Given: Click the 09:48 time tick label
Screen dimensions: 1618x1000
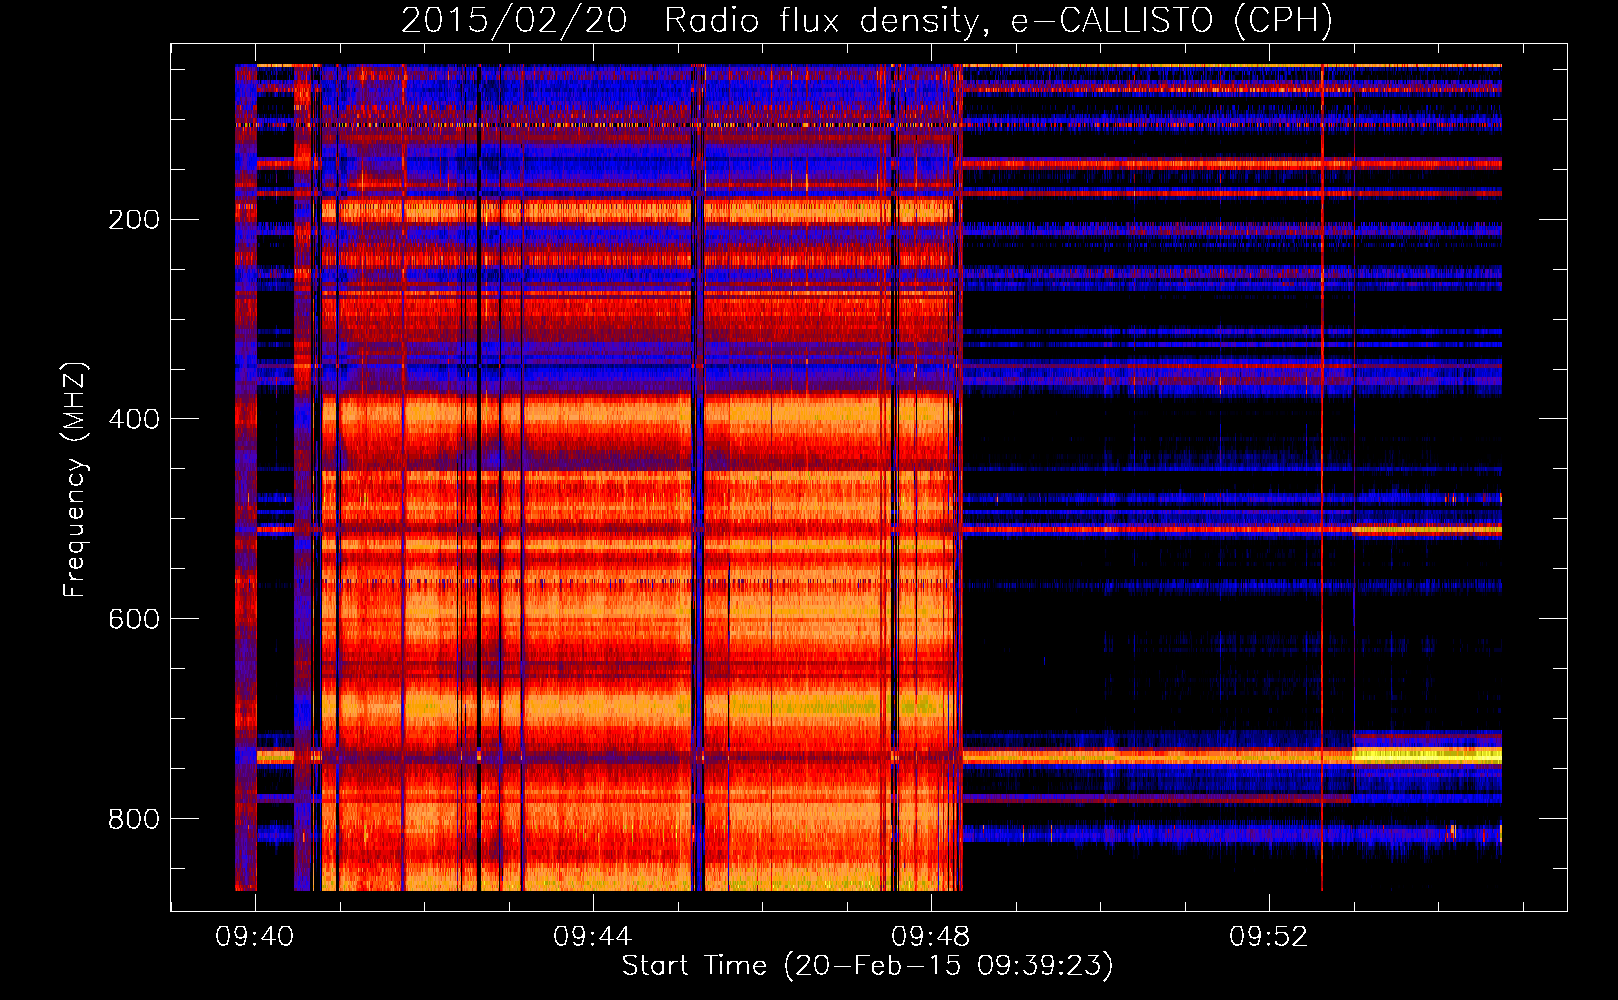Looking at the screenshot, I should coord(931,936).
